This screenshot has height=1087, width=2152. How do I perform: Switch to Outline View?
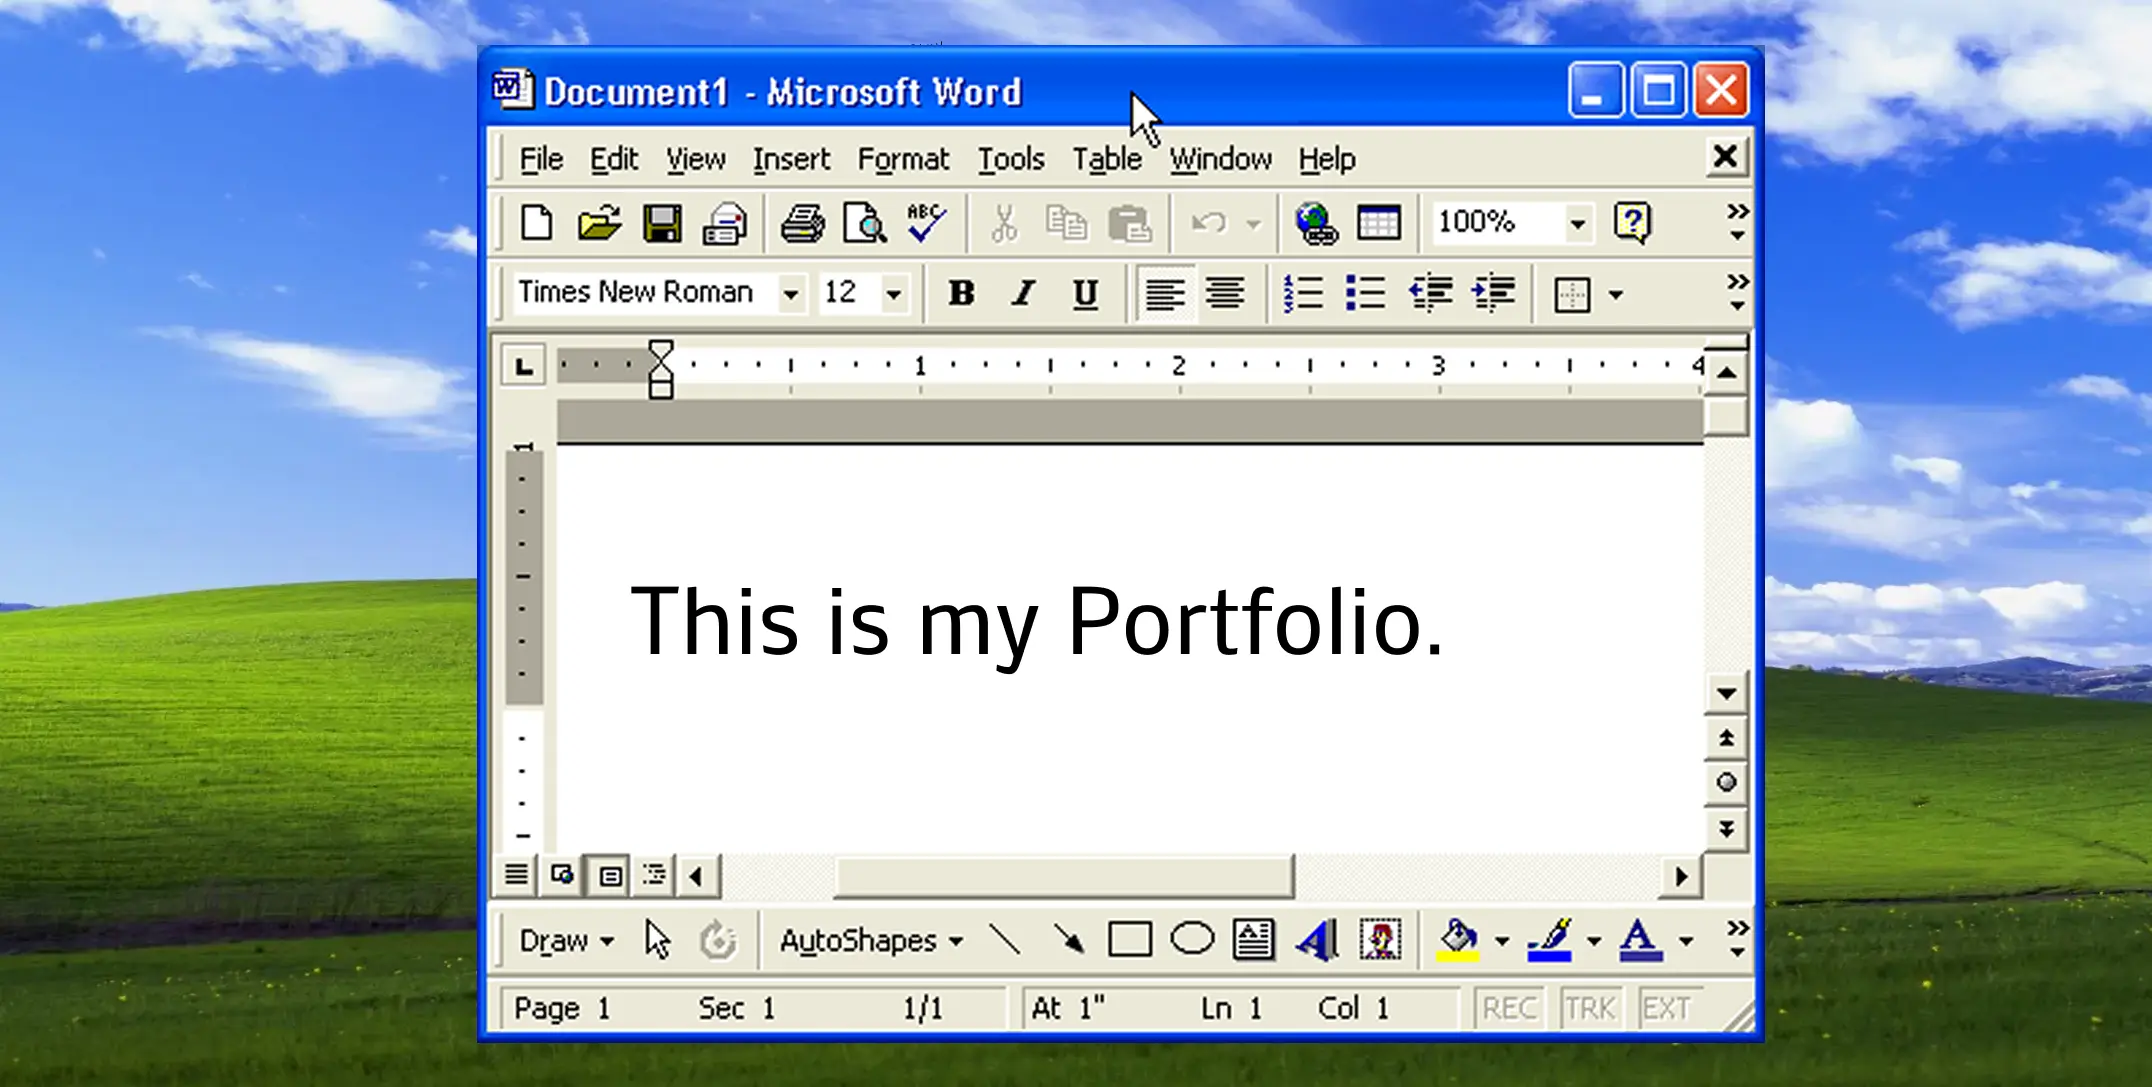point(656,876)
